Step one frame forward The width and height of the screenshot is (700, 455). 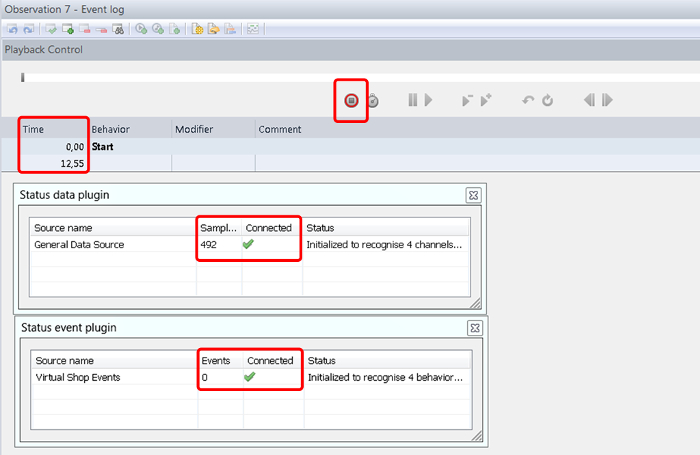pyautogui.click(x=607, y=100)
